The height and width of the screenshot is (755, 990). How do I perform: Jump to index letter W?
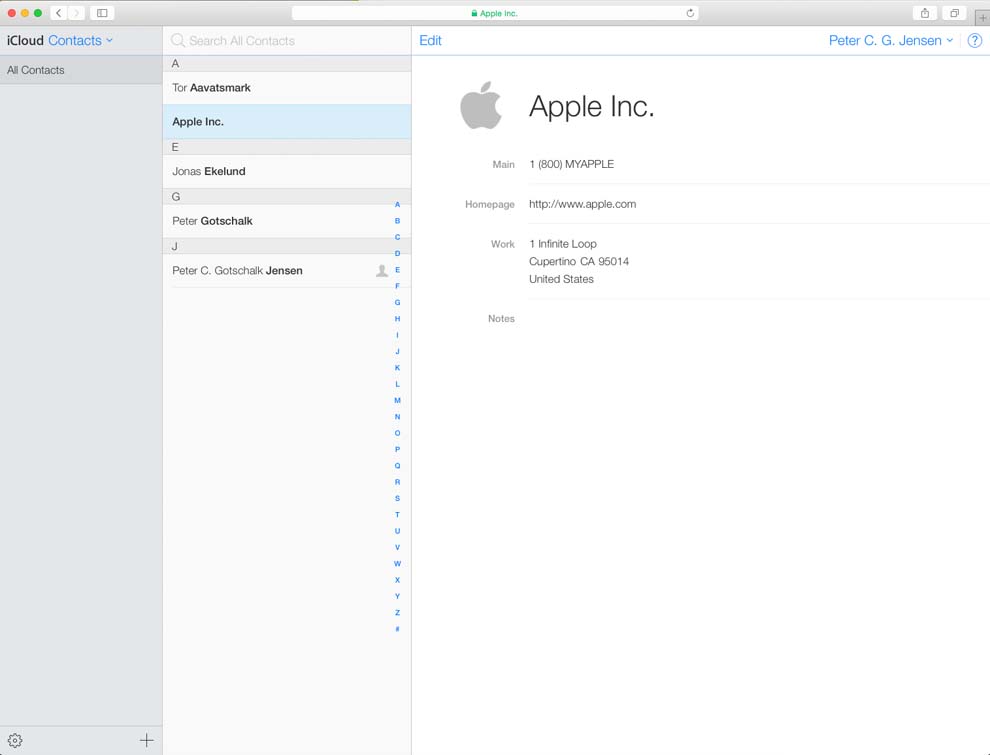pyautogui.click(x=397, y=564)
